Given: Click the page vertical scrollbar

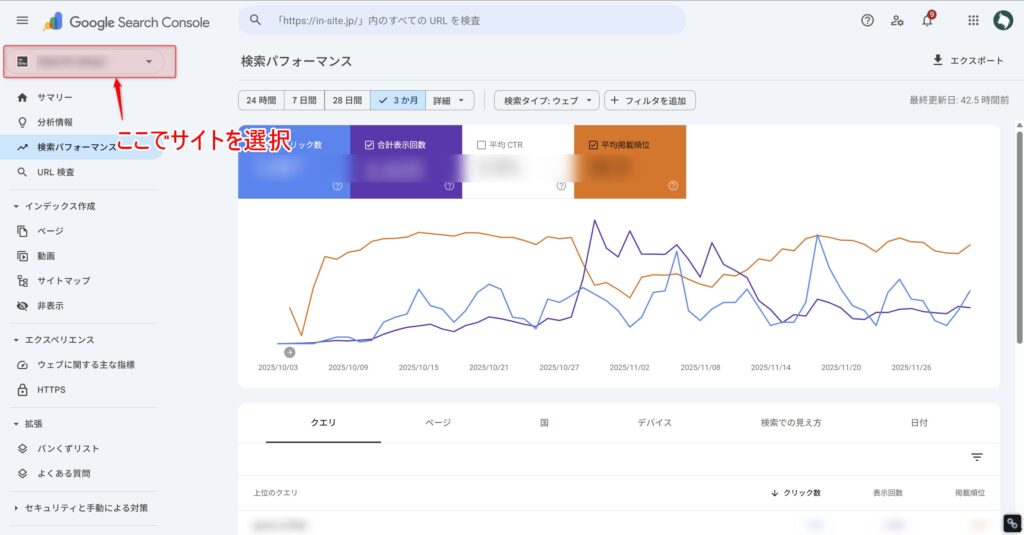Looking at the screenshot, I should pyautogui.click(x=1019, y=236).
